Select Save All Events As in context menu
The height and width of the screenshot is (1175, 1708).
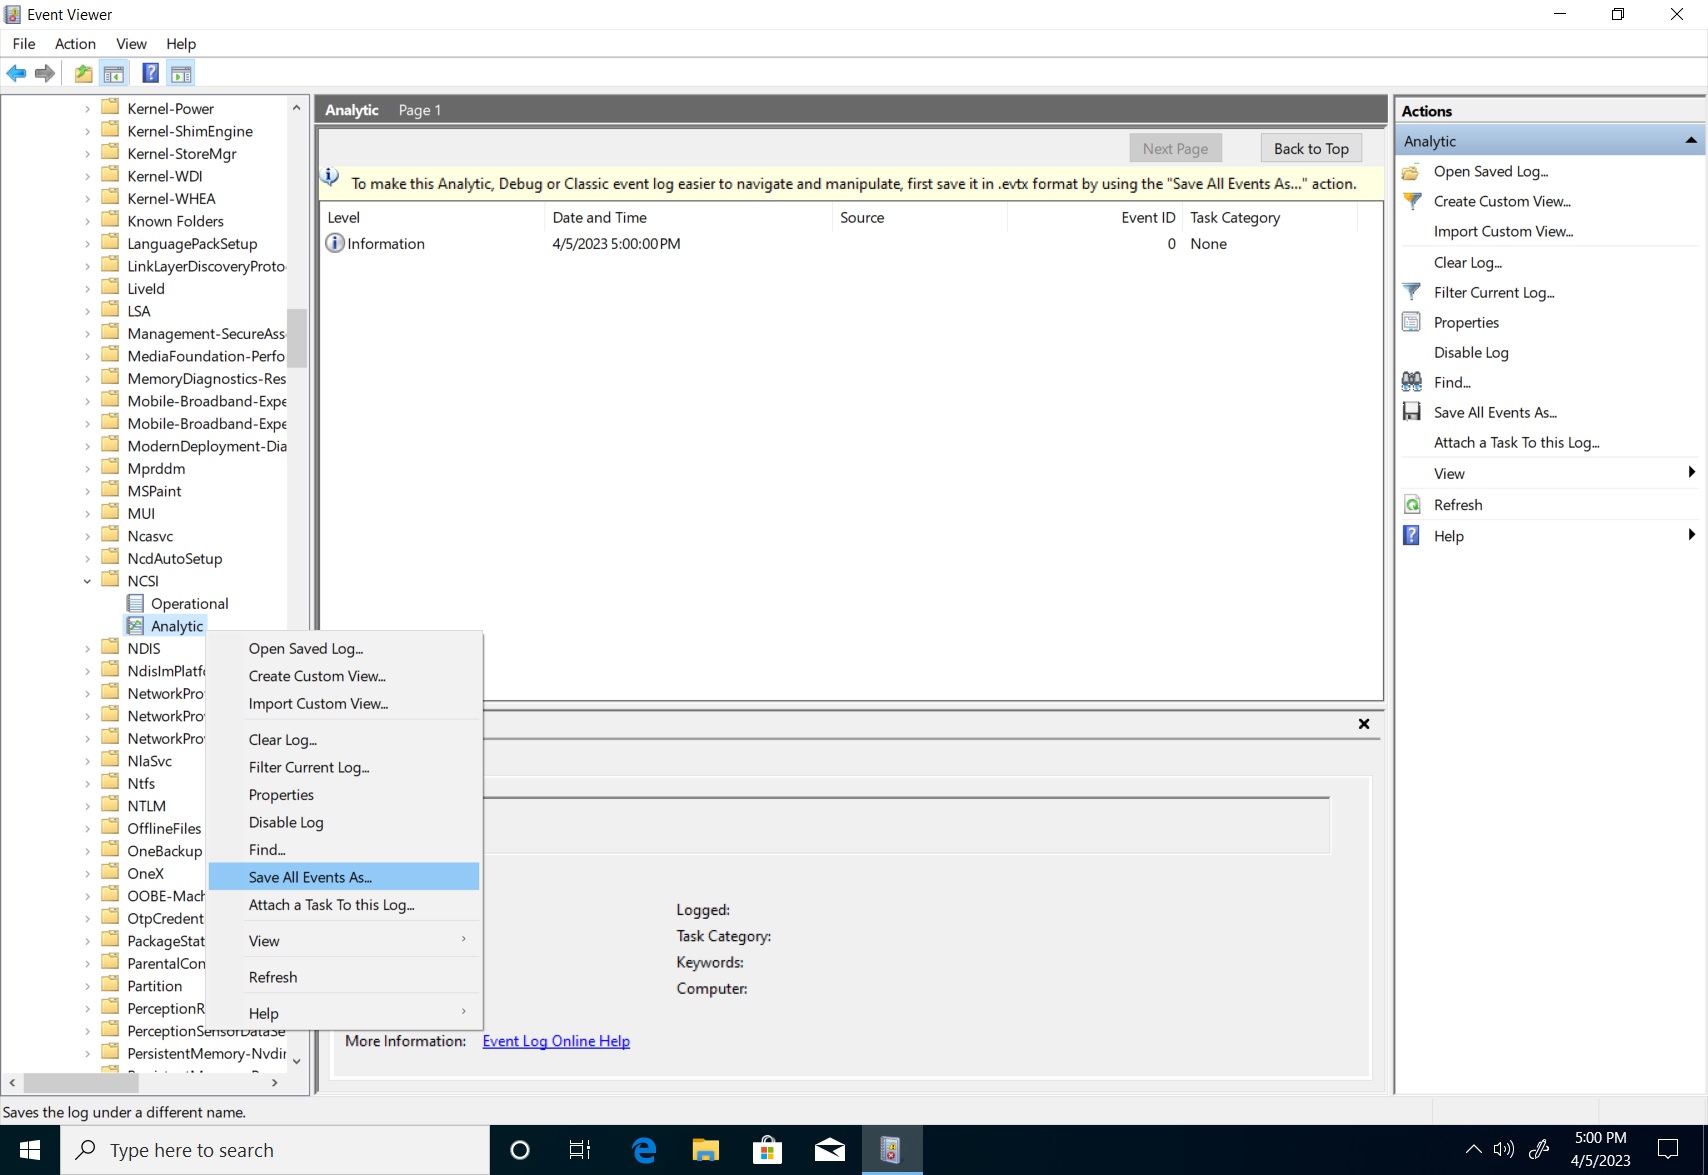pos(310,877)
